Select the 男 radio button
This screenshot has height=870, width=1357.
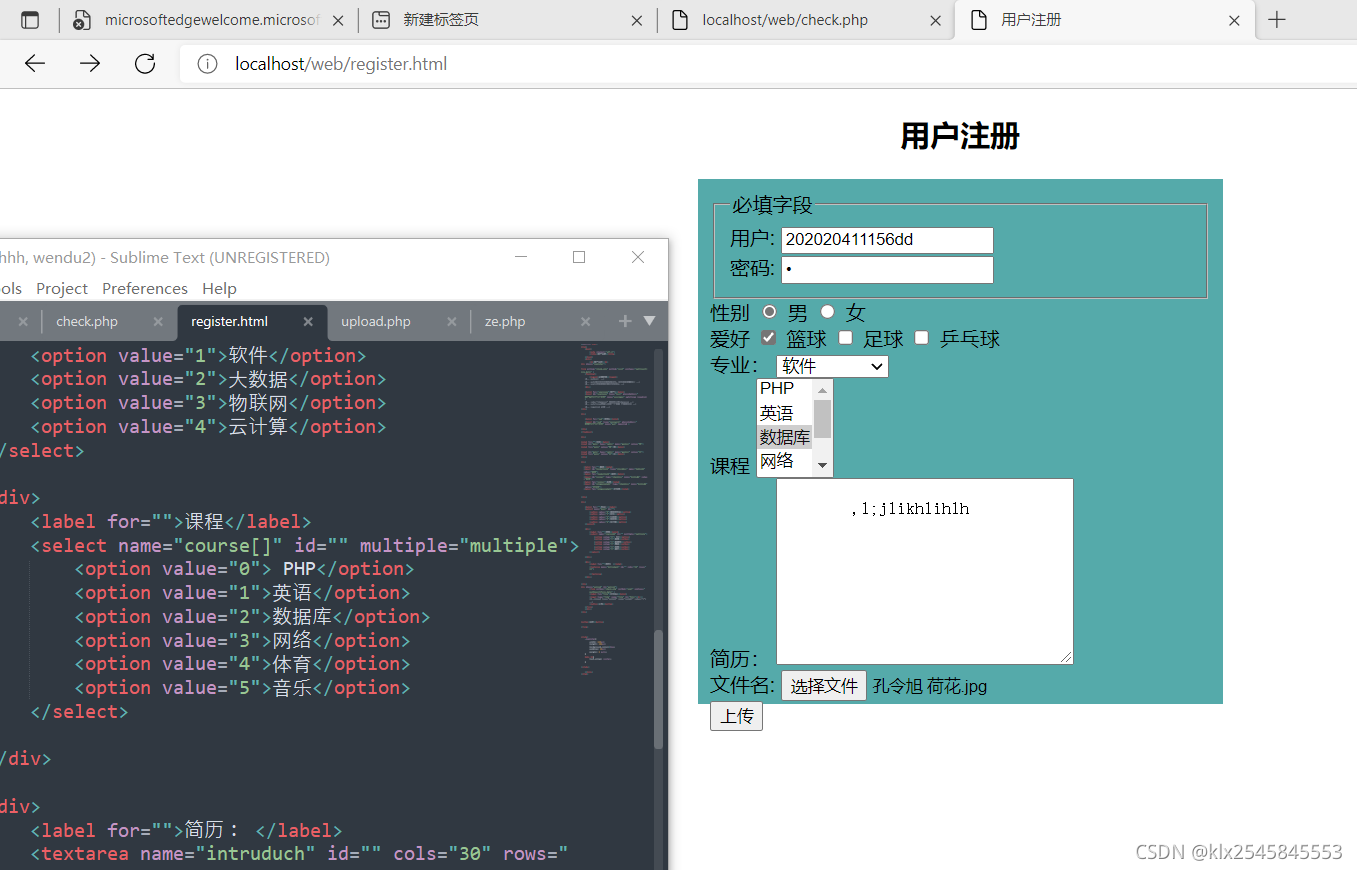point(769,312)
